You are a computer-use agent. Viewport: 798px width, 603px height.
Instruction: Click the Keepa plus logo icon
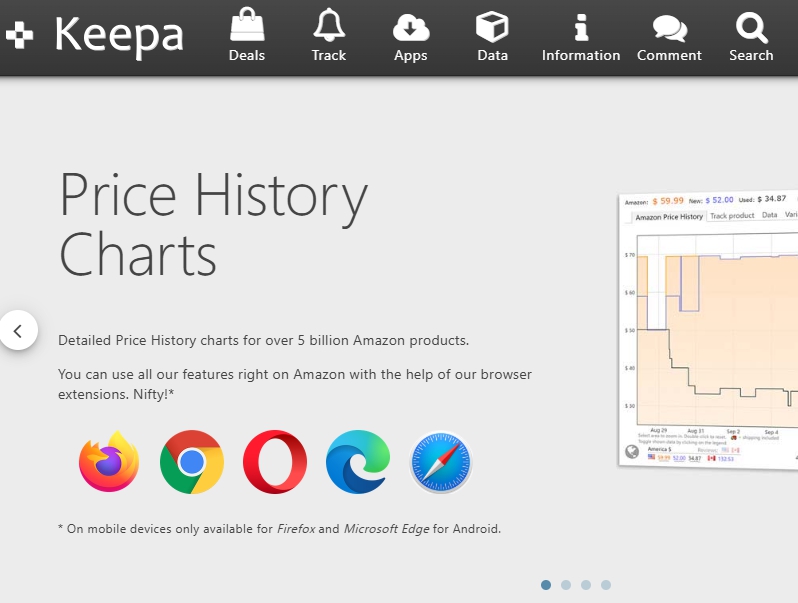(19, 35)
